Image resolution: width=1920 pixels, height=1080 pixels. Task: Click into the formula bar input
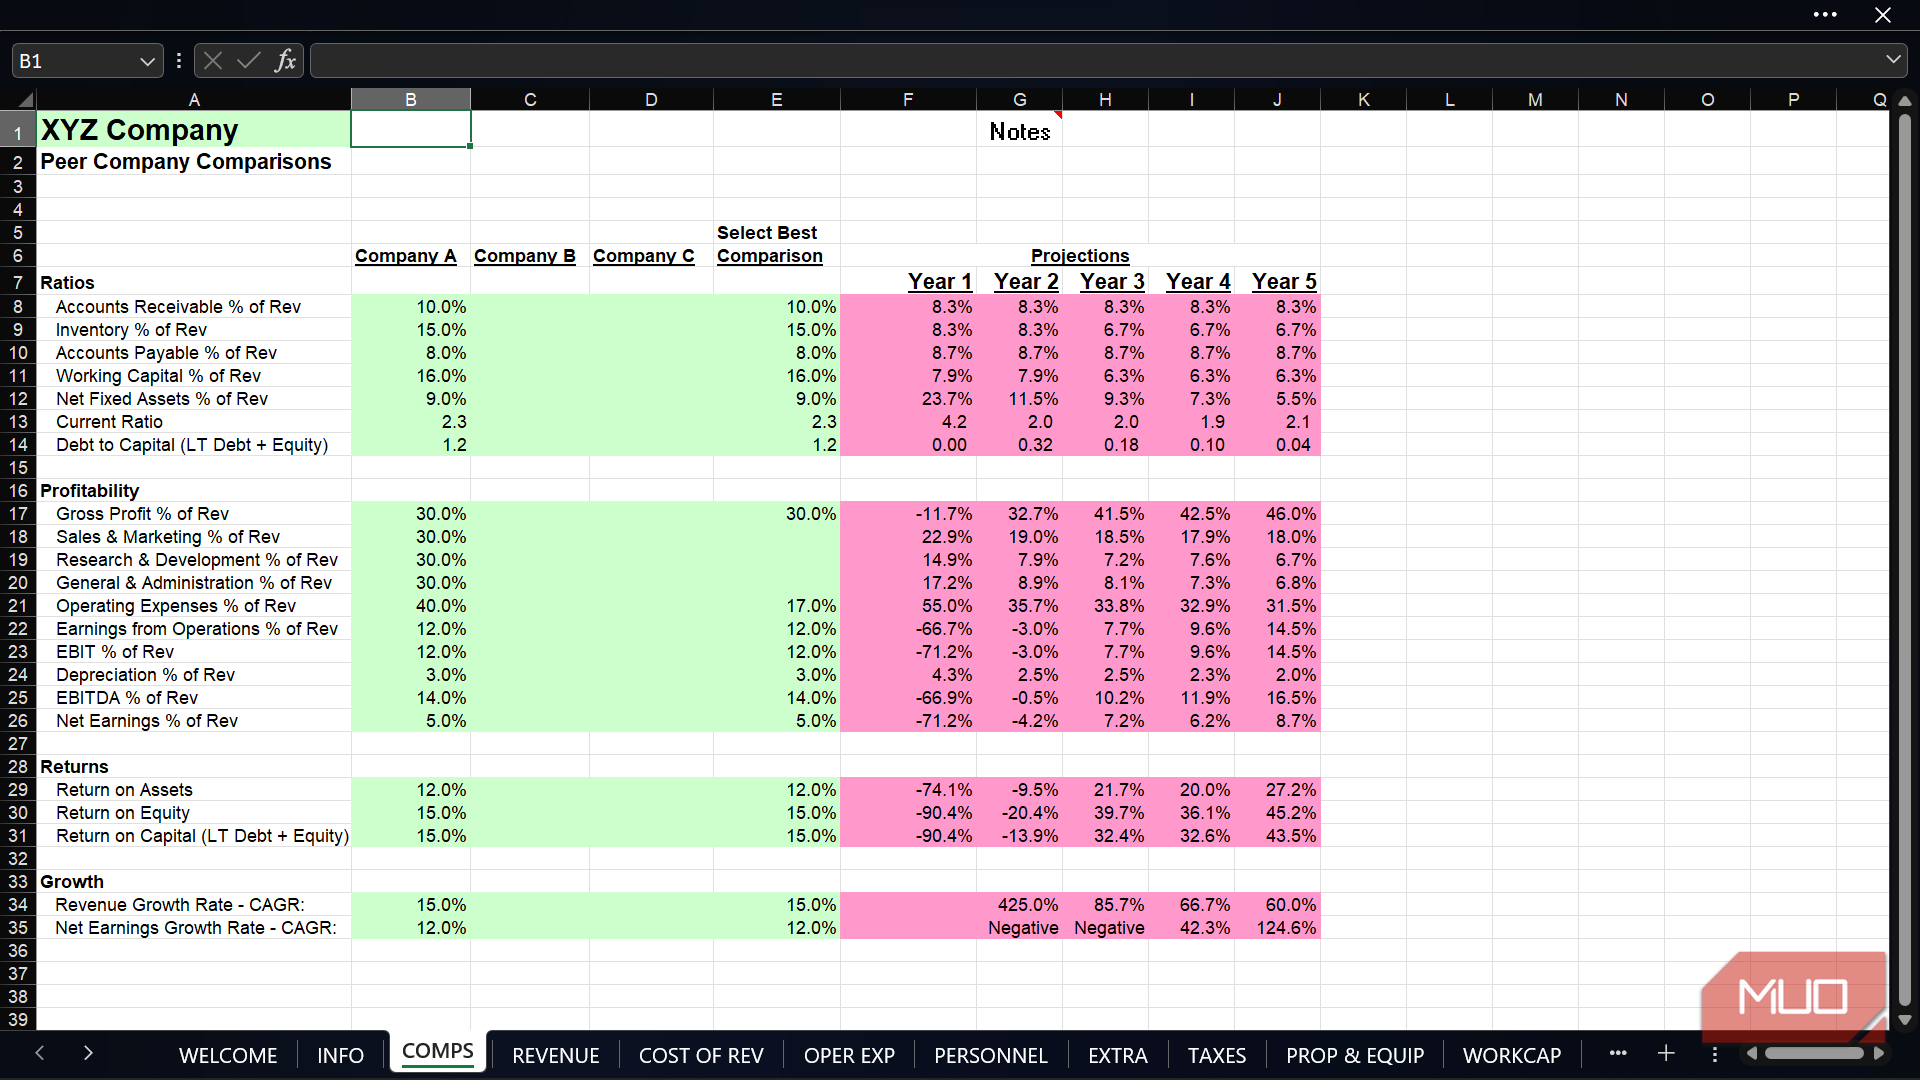1095,61
